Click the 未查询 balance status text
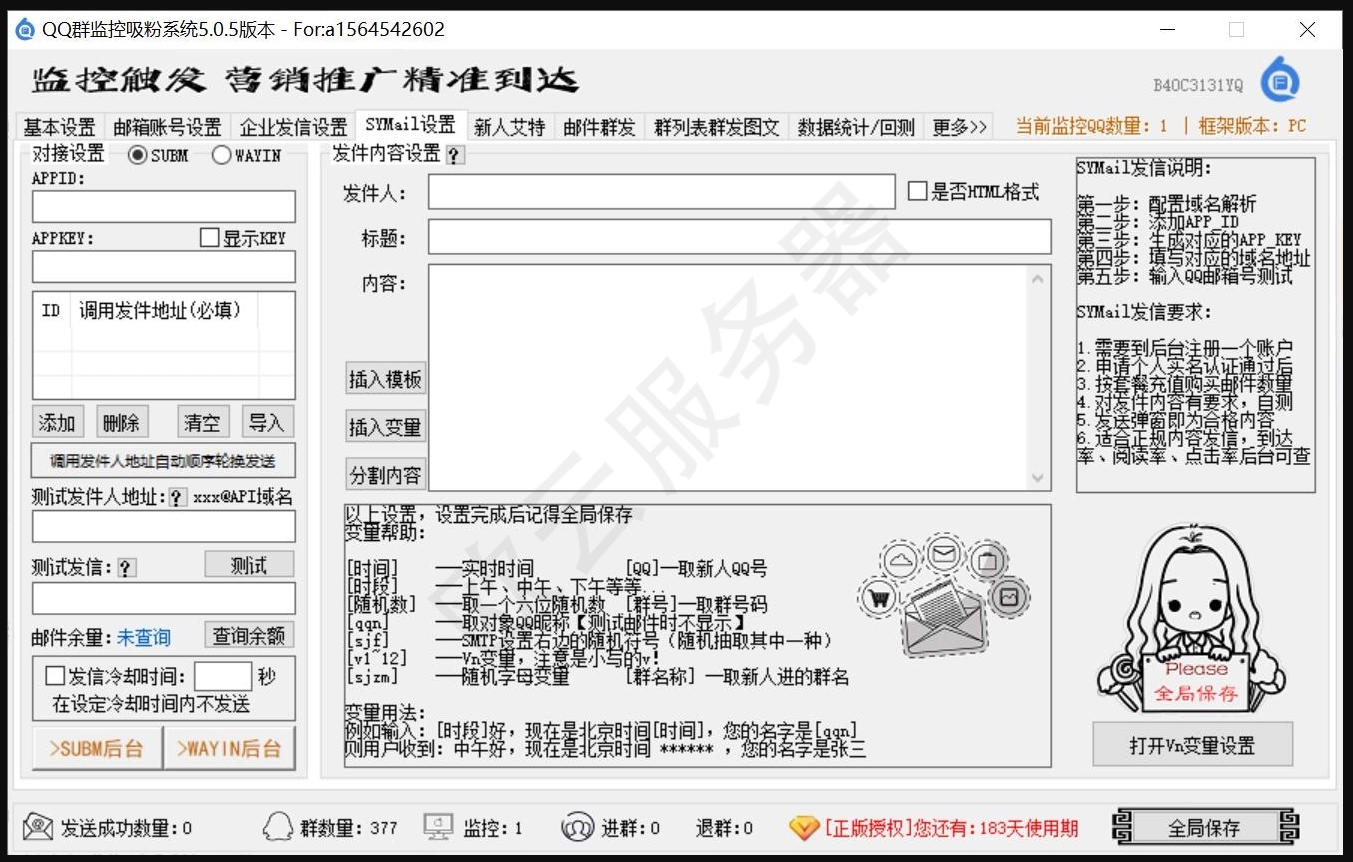The height and width of the screenshot is (862, 1353). tap(143, 637)
